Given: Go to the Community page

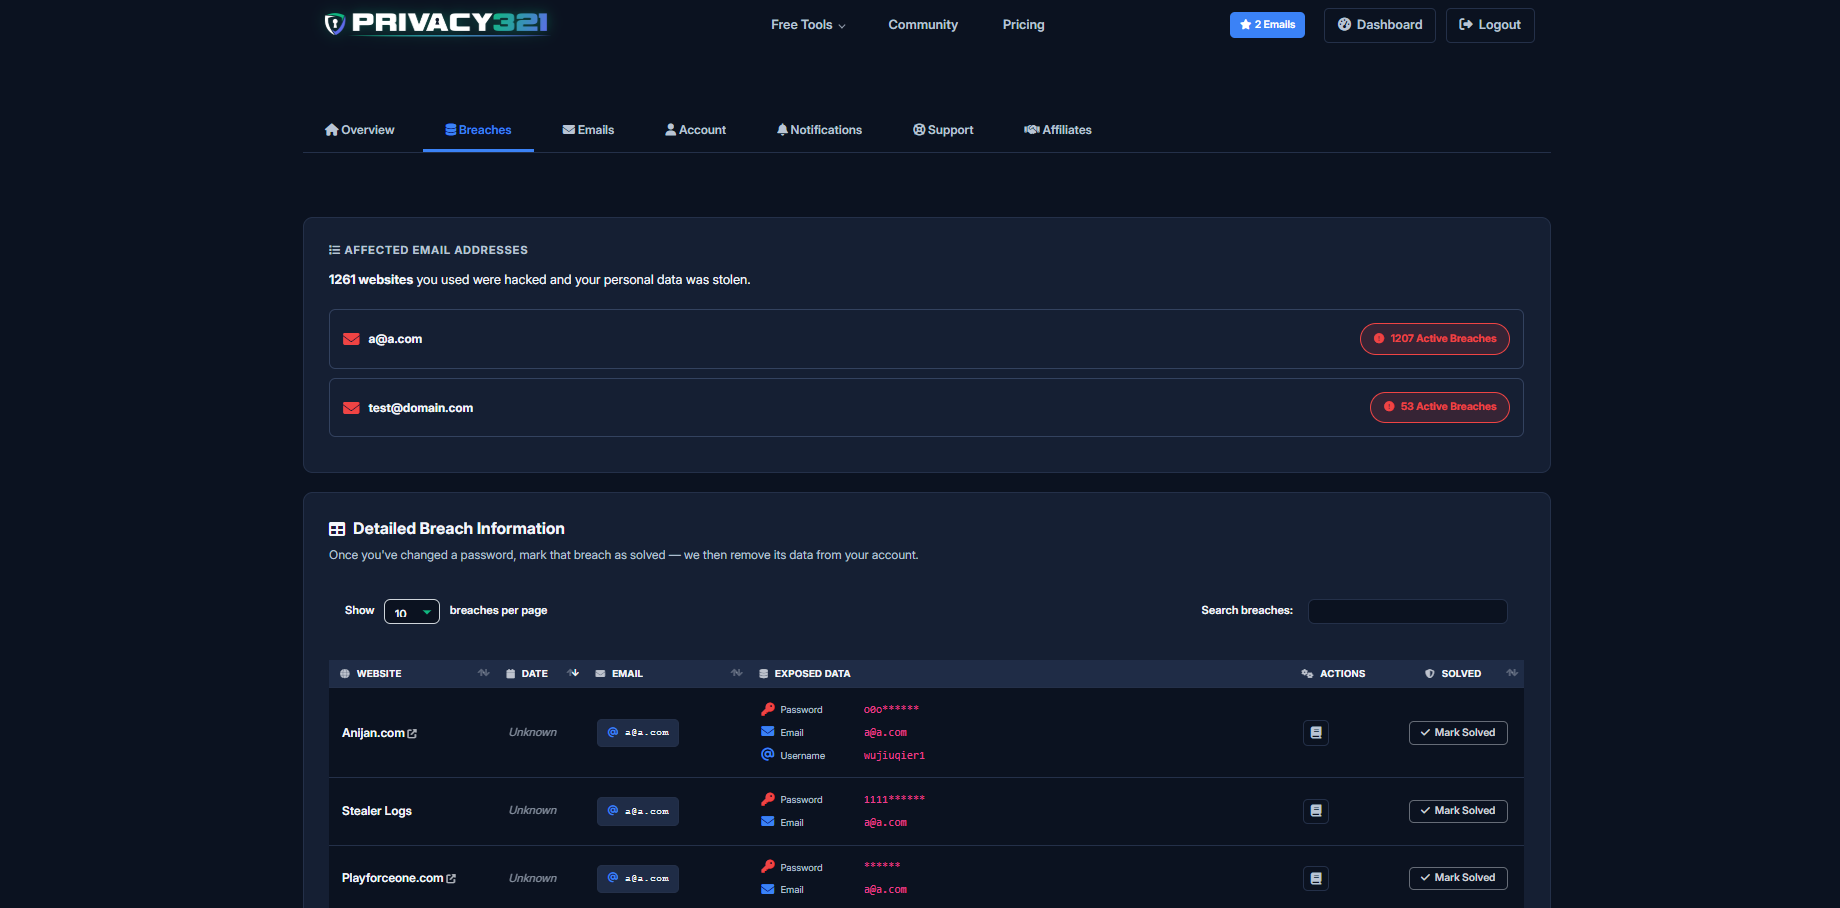Looking at the screenshot, I should click(x=923, y=25).
